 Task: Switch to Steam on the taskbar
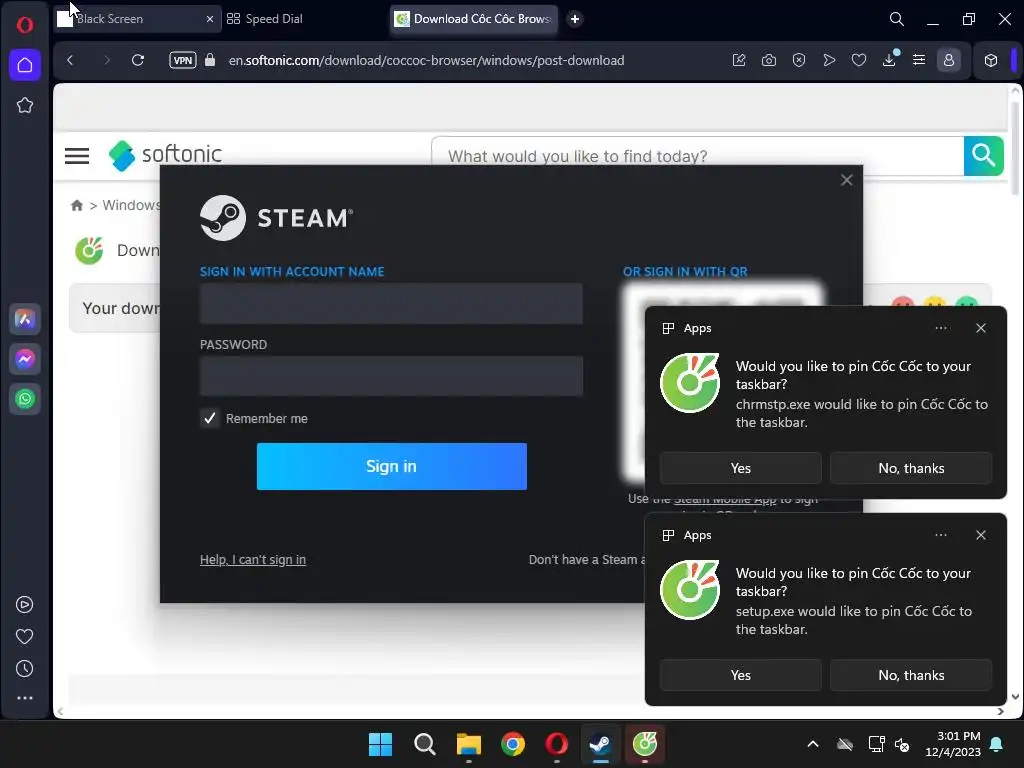click(x=600, y=744)
